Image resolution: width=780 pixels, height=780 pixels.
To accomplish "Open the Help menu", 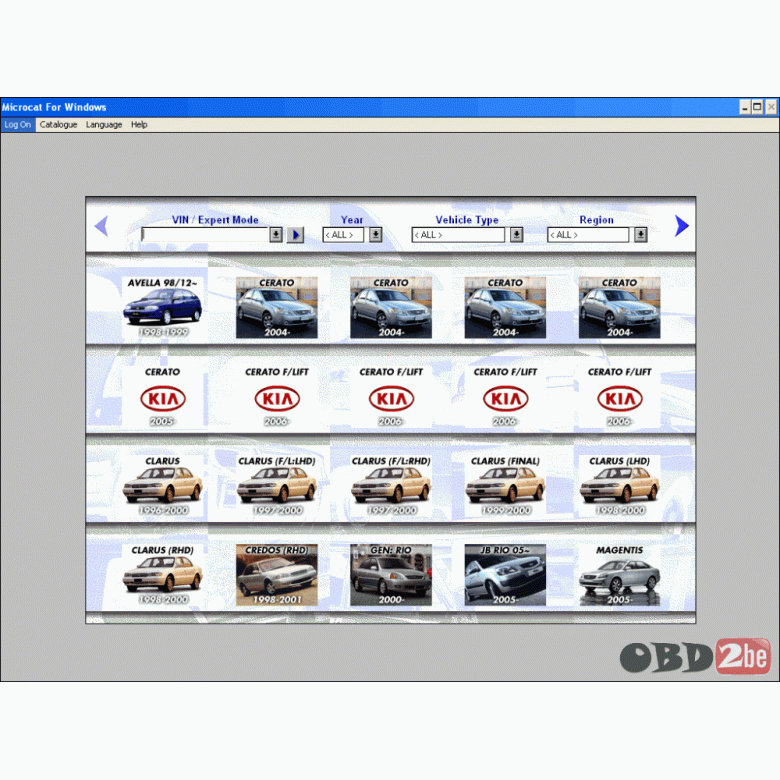I will pos(139,124).
